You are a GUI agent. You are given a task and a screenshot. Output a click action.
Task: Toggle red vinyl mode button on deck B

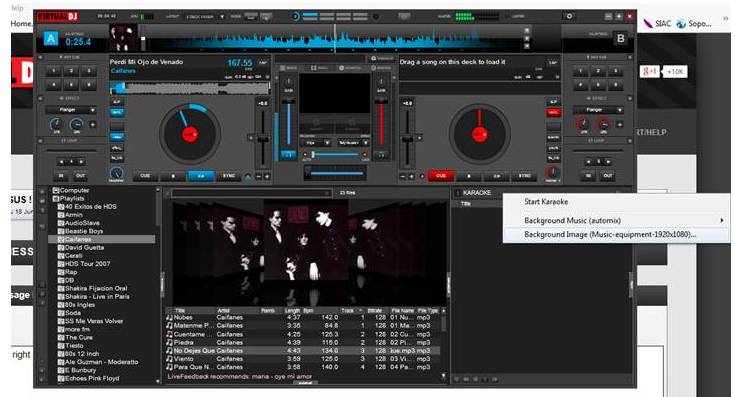pyautogui.click(x=553, y=112)
